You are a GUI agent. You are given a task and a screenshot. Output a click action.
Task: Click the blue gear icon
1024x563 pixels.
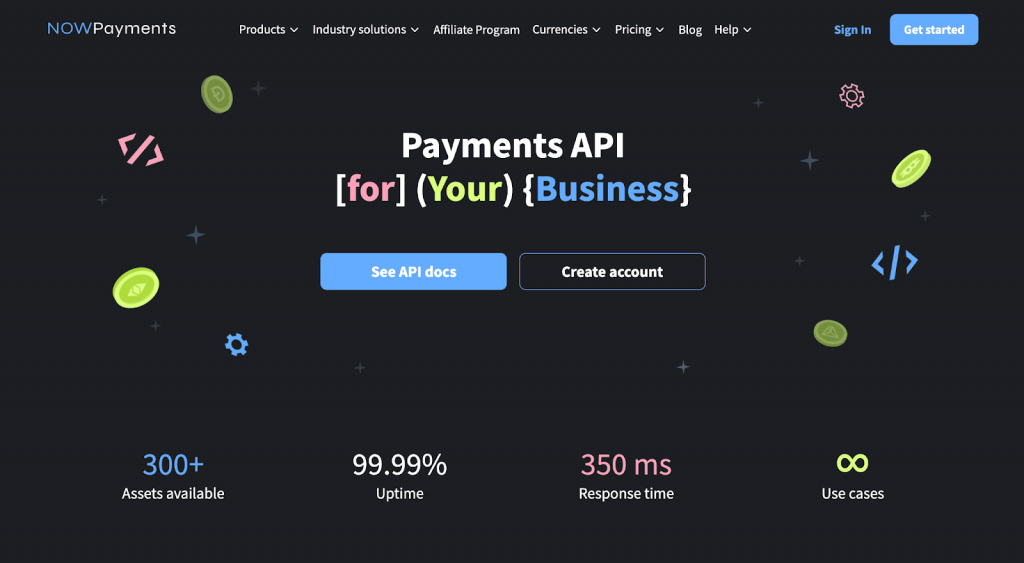[236, 345]
